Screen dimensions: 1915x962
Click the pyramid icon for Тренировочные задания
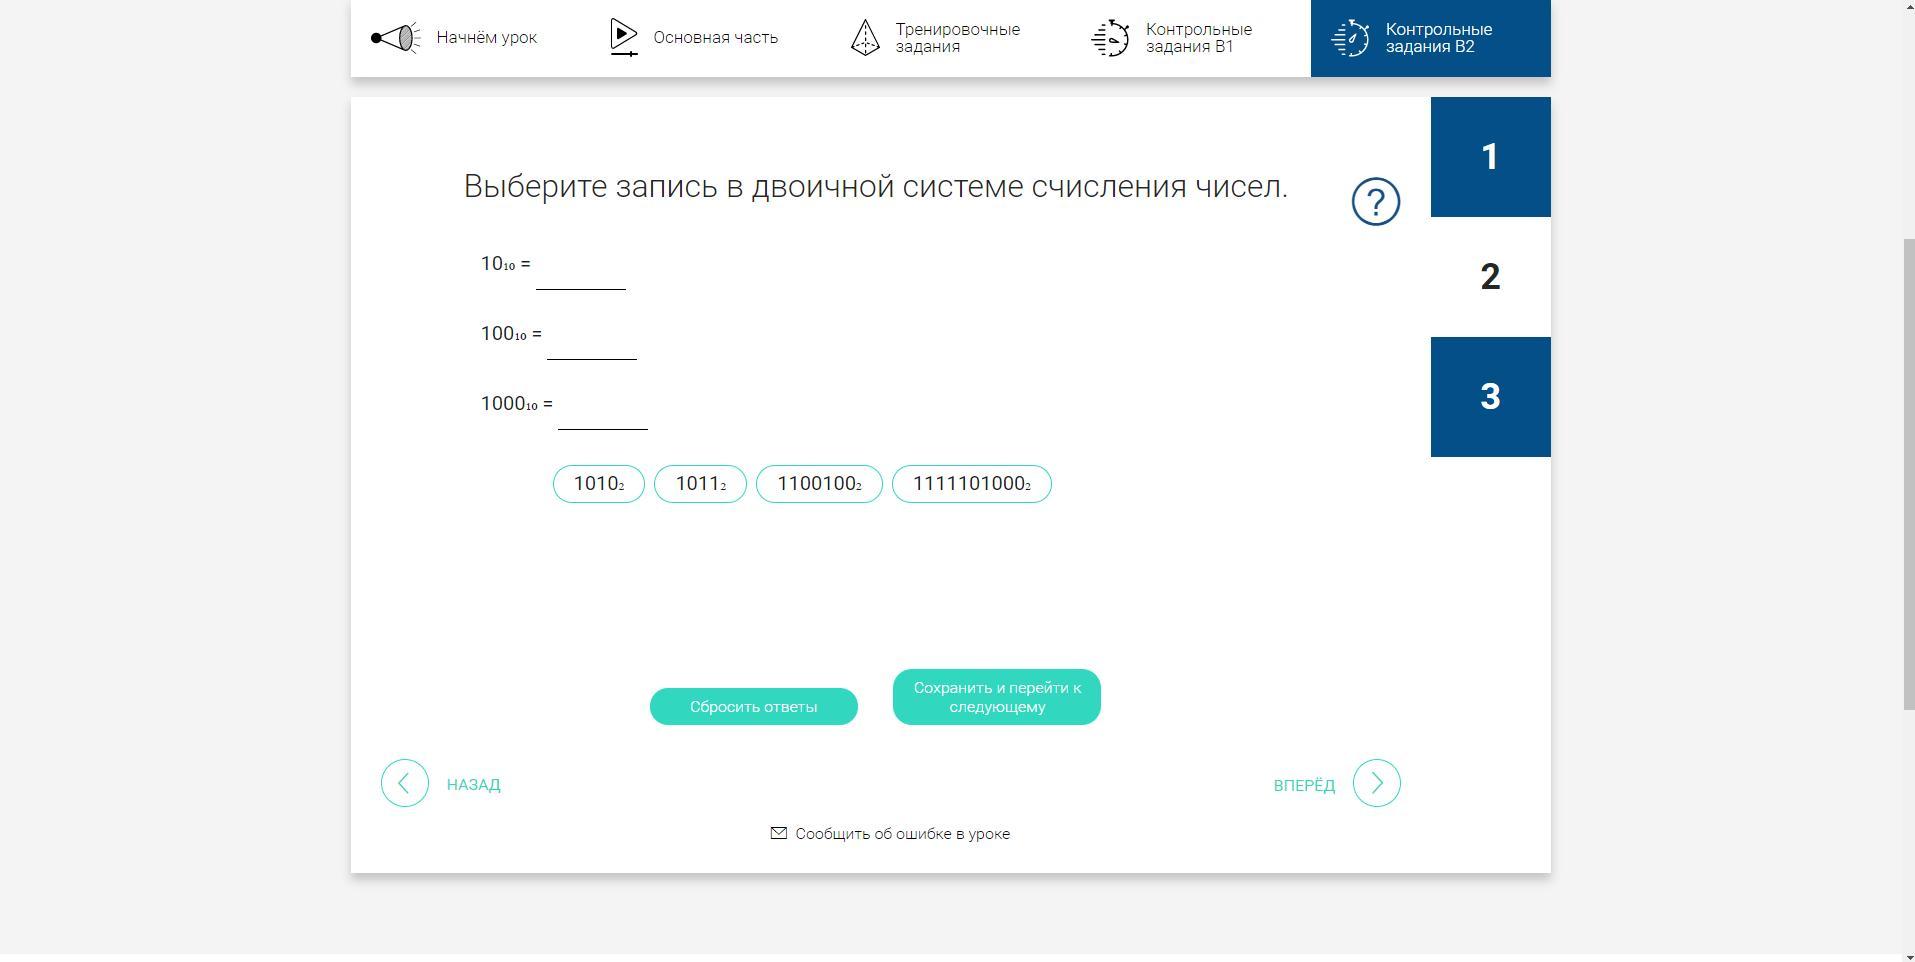(x=865, y=38)
